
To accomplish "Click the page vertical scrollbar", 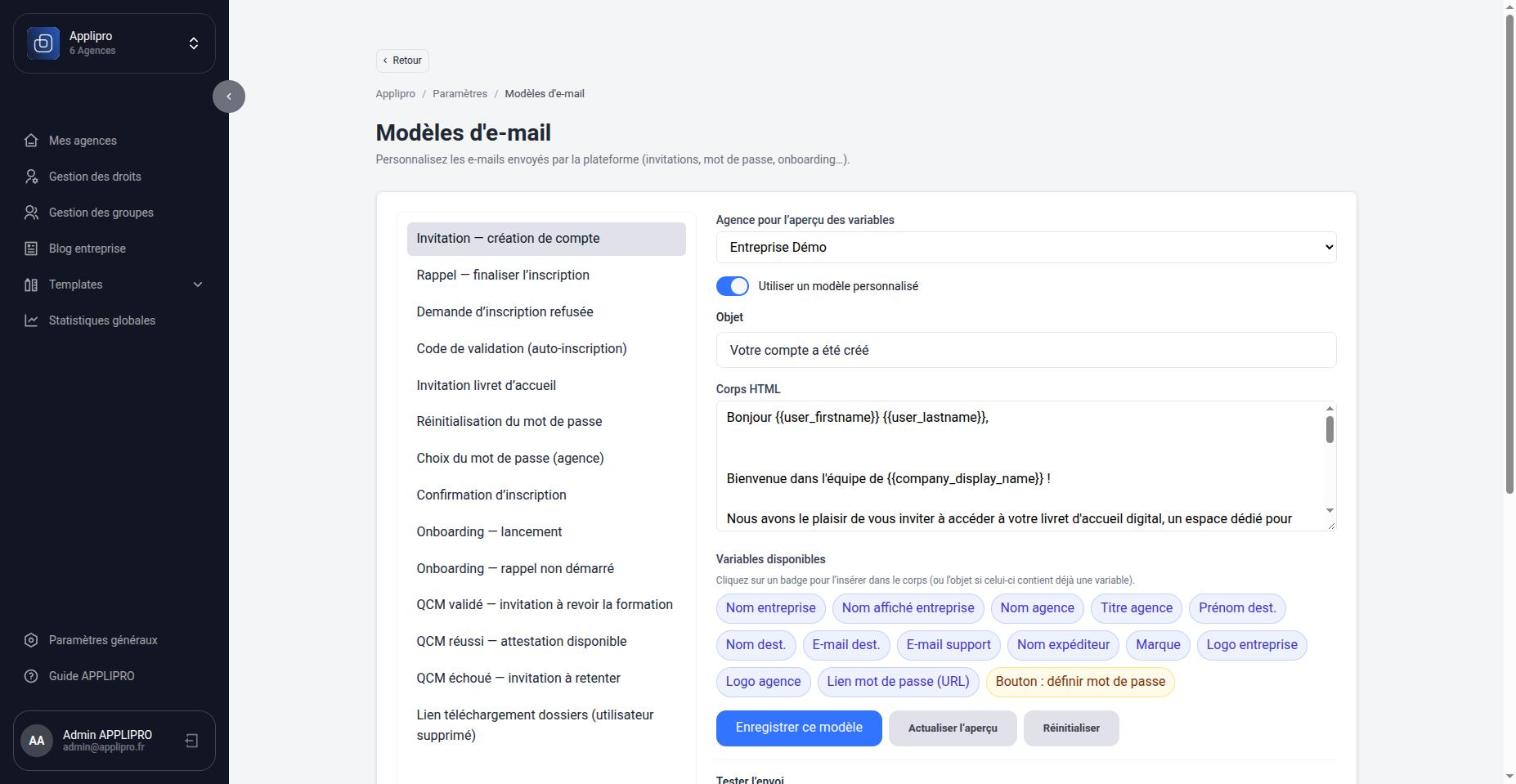I will (1510, 253).
